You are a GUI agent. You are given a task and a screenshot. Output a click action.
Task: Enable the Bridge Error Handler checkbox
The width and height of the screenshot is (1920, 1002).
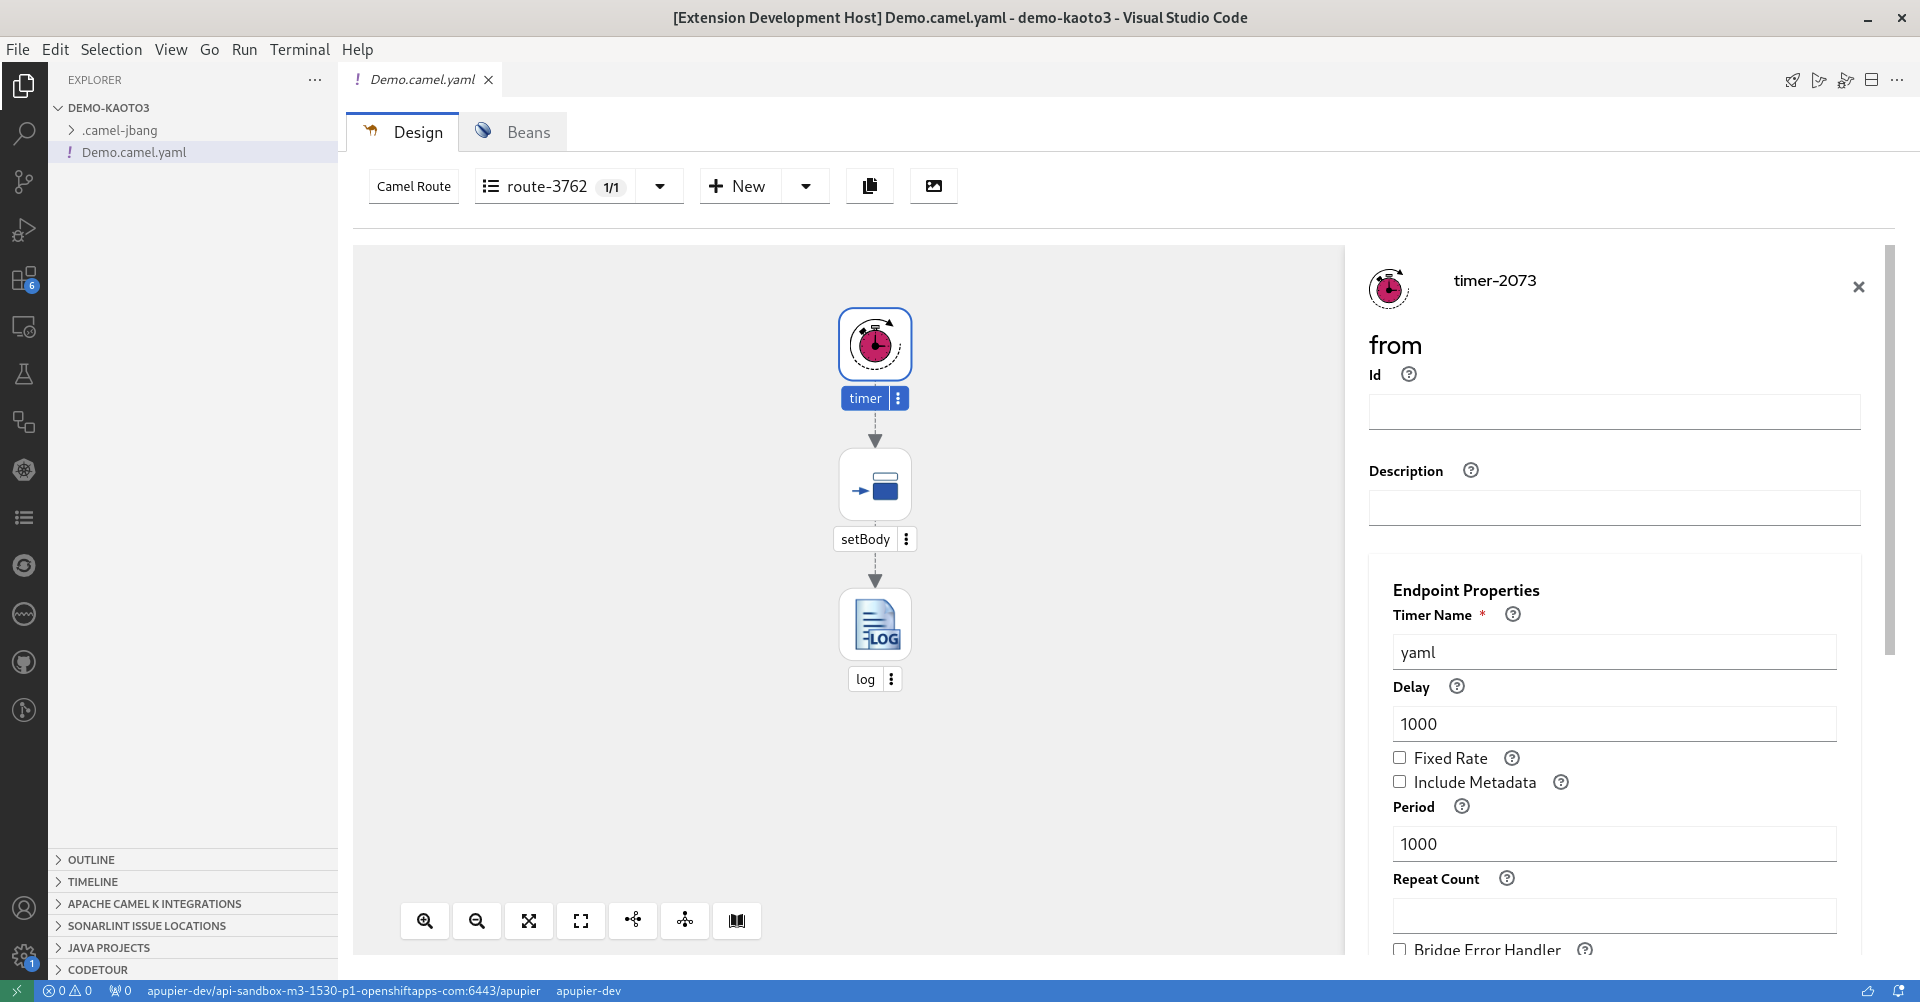1400,949
